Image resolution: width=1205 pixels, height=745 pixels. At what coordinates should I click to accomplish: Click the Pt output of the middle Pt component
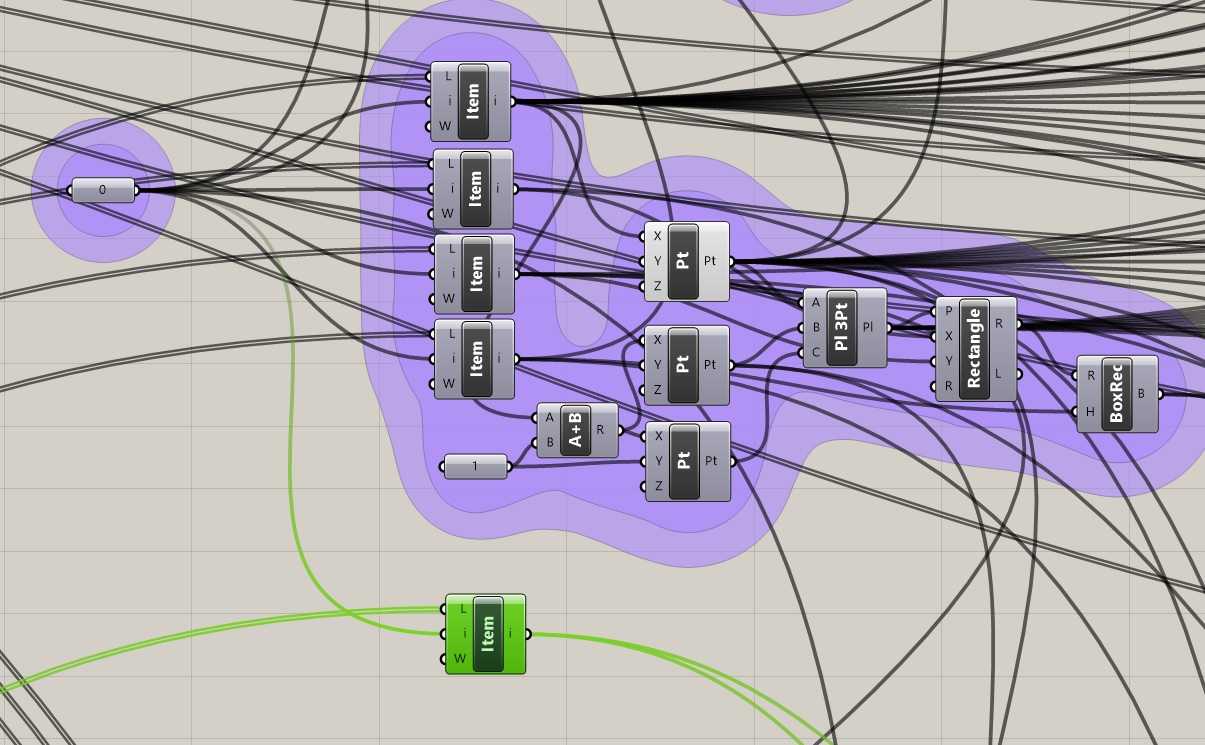711,365
